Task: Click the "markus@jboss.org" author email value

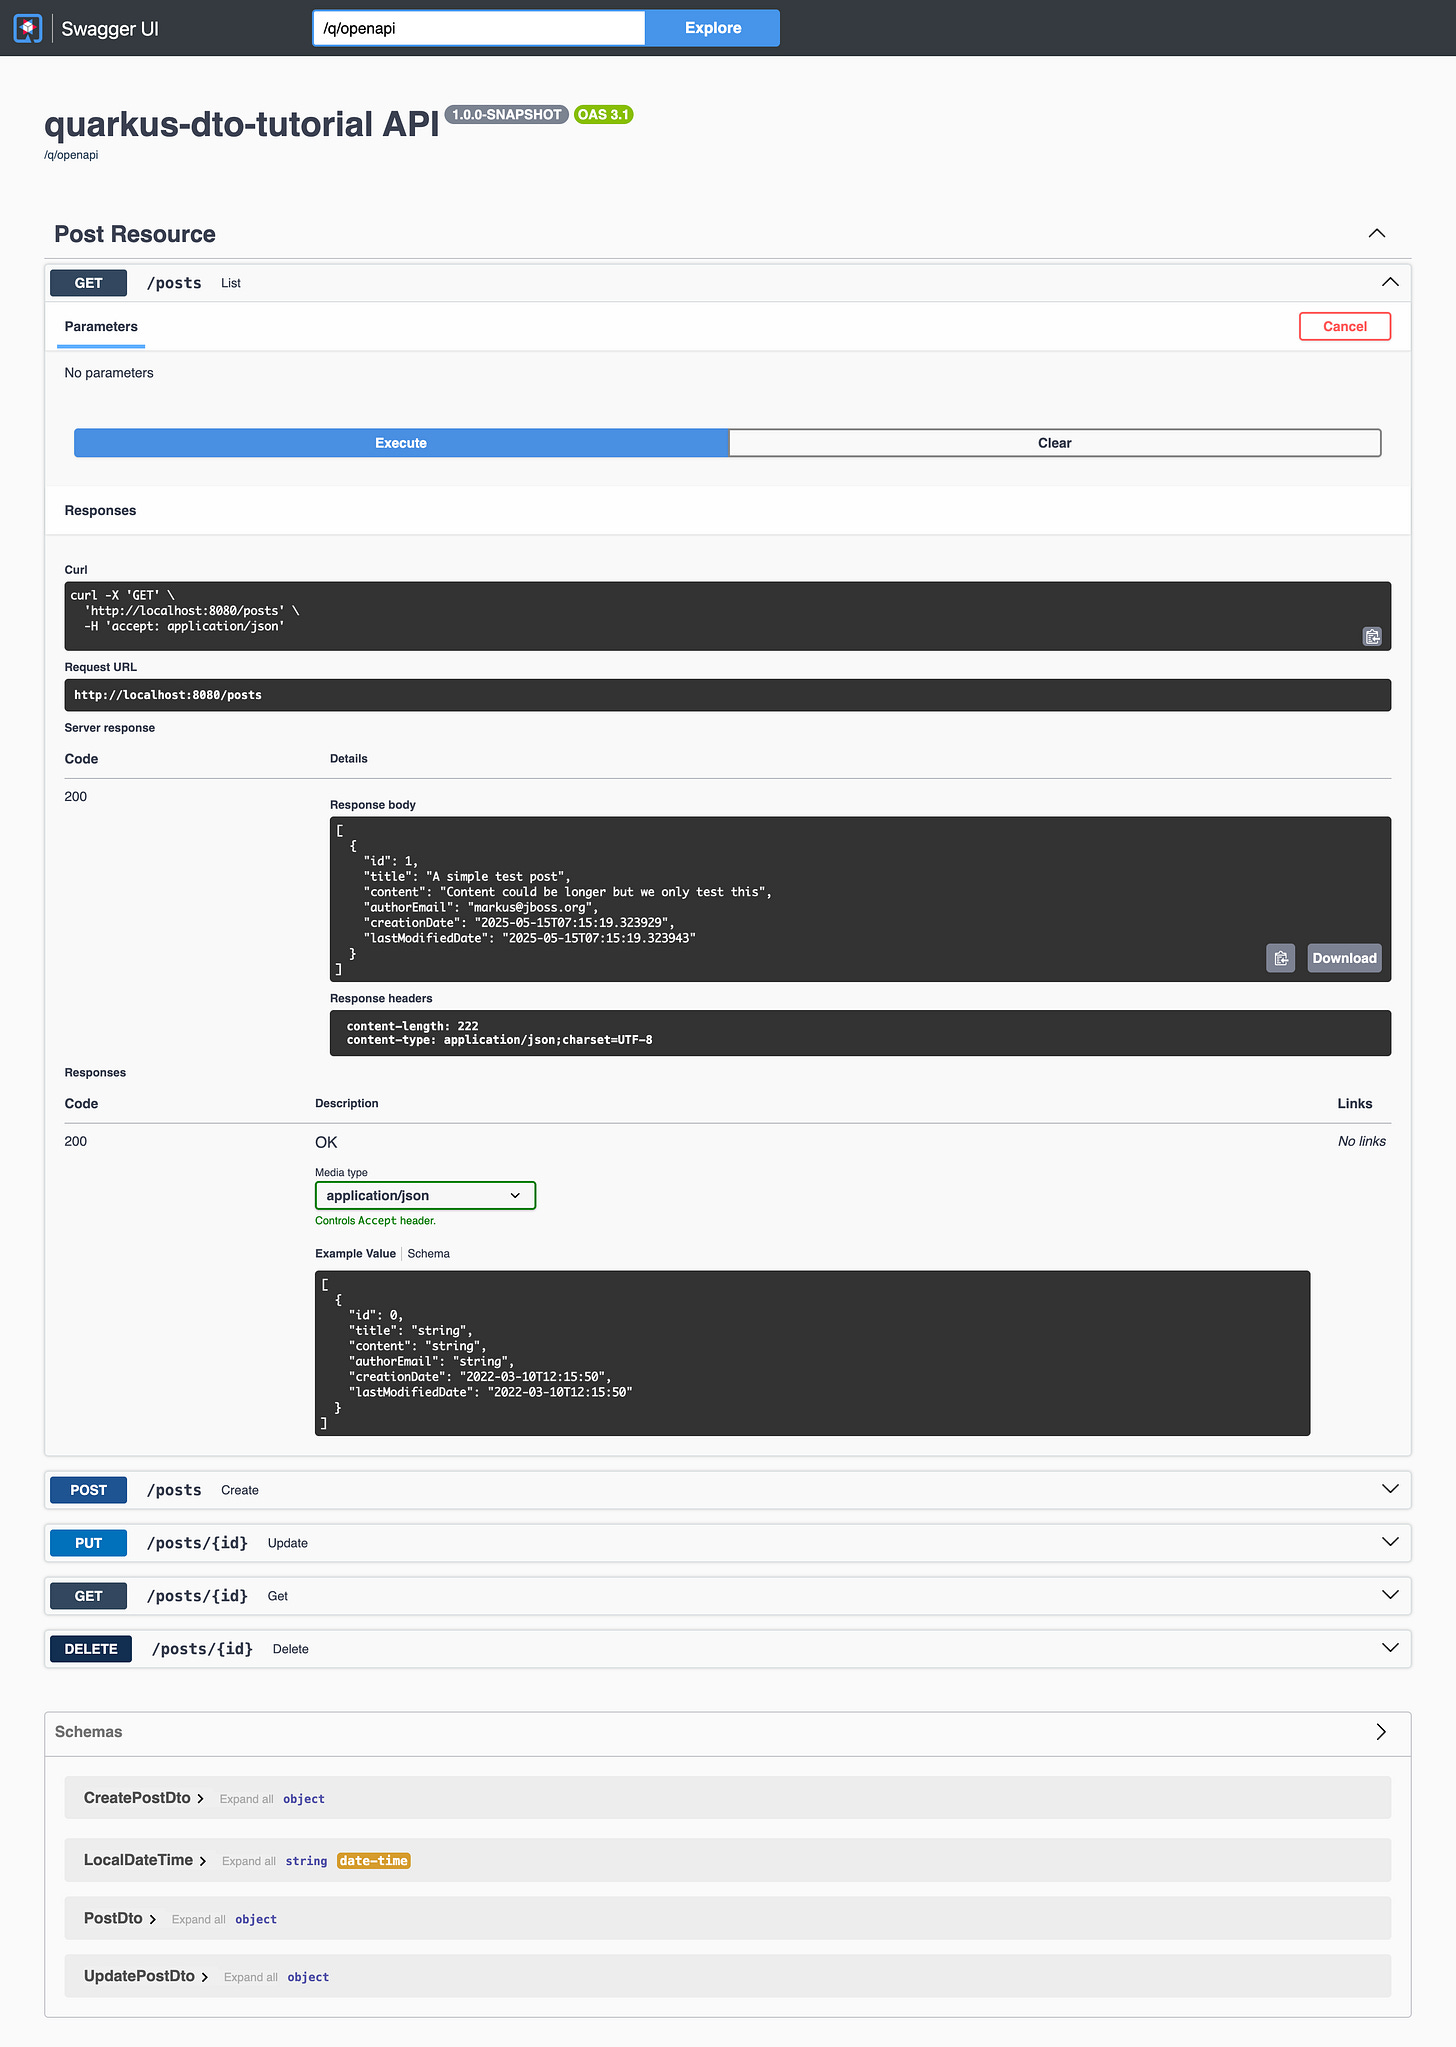Action: click(532, 908)
